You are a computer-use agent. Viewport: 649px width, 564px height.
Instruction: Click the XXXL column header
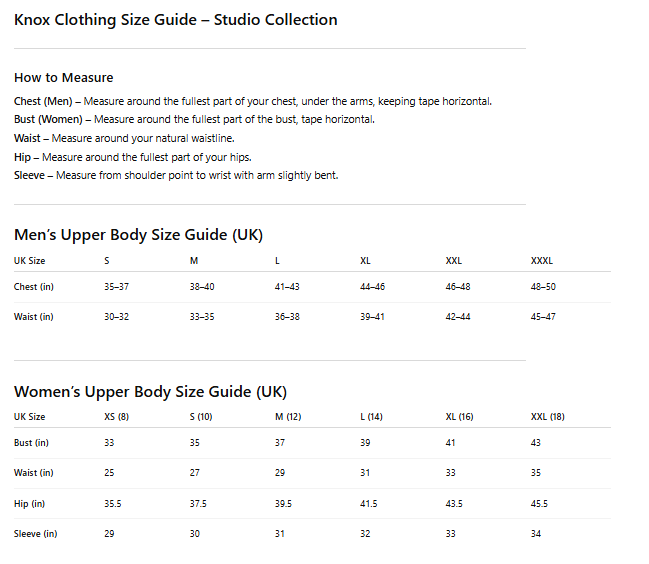[x=541, y=261]
